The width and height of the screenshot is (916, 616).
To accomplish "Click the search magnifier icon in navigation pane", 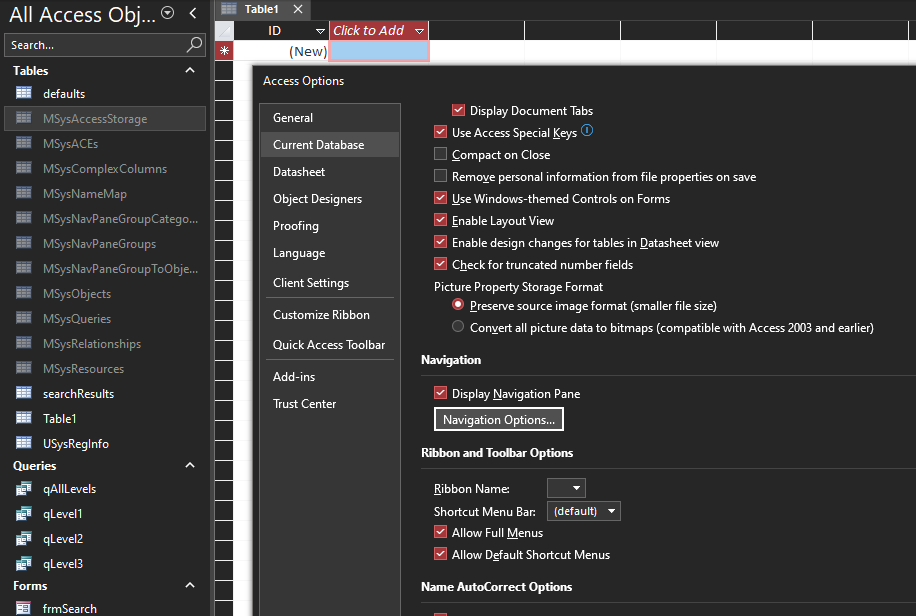I will tap(194, 45).
